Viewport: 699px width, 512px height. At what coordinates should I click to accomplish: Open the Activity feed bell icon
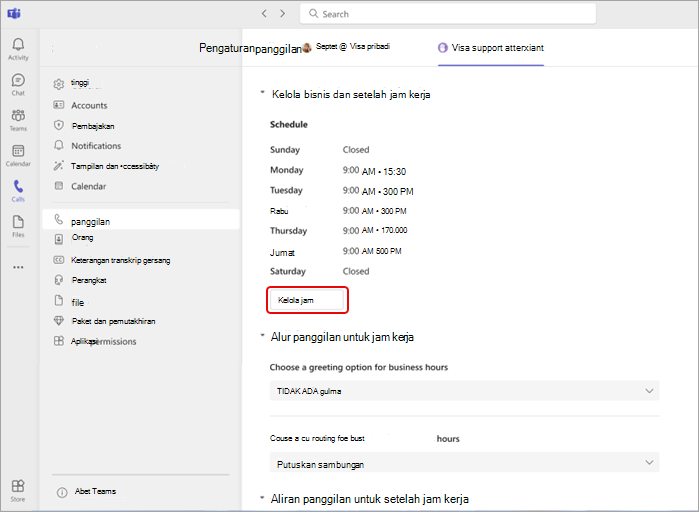(x=18, y=45)
